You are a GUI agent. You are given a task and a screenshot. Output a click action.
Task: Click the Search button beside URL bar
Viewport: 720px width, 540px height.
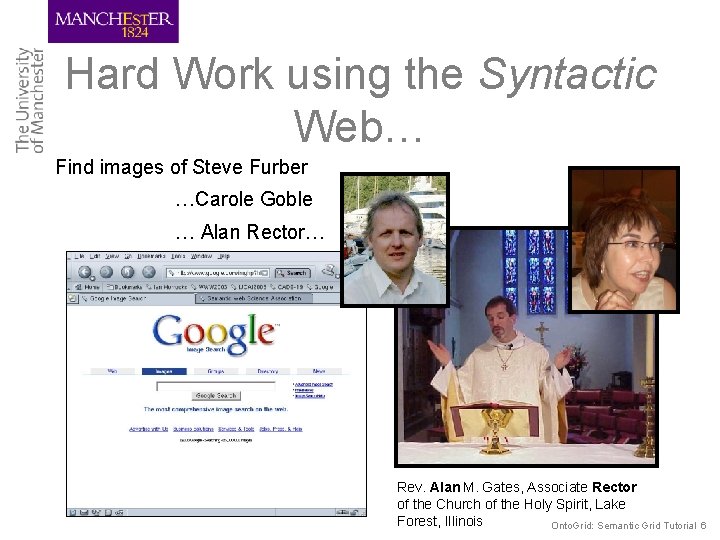pos(293,273)
